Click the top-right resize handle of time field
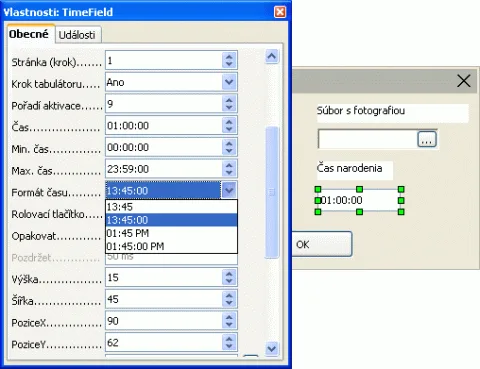The width and height of the screenshot is (480, 369). (401, 189)
